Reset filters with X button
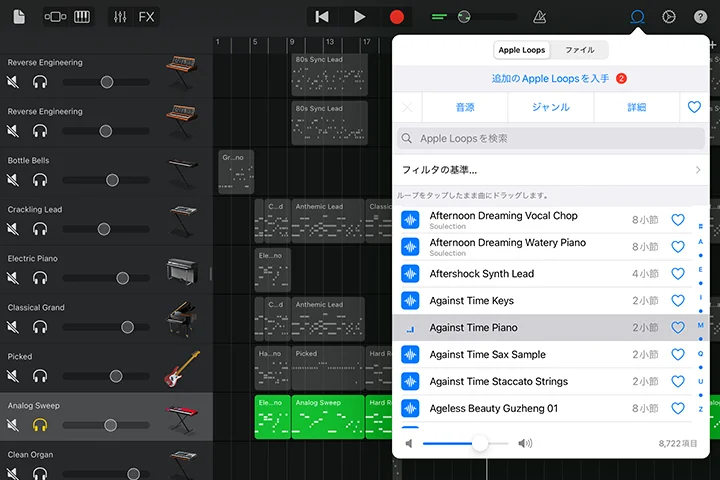Screen dimensions: 720x480 [x=407, y=107]
